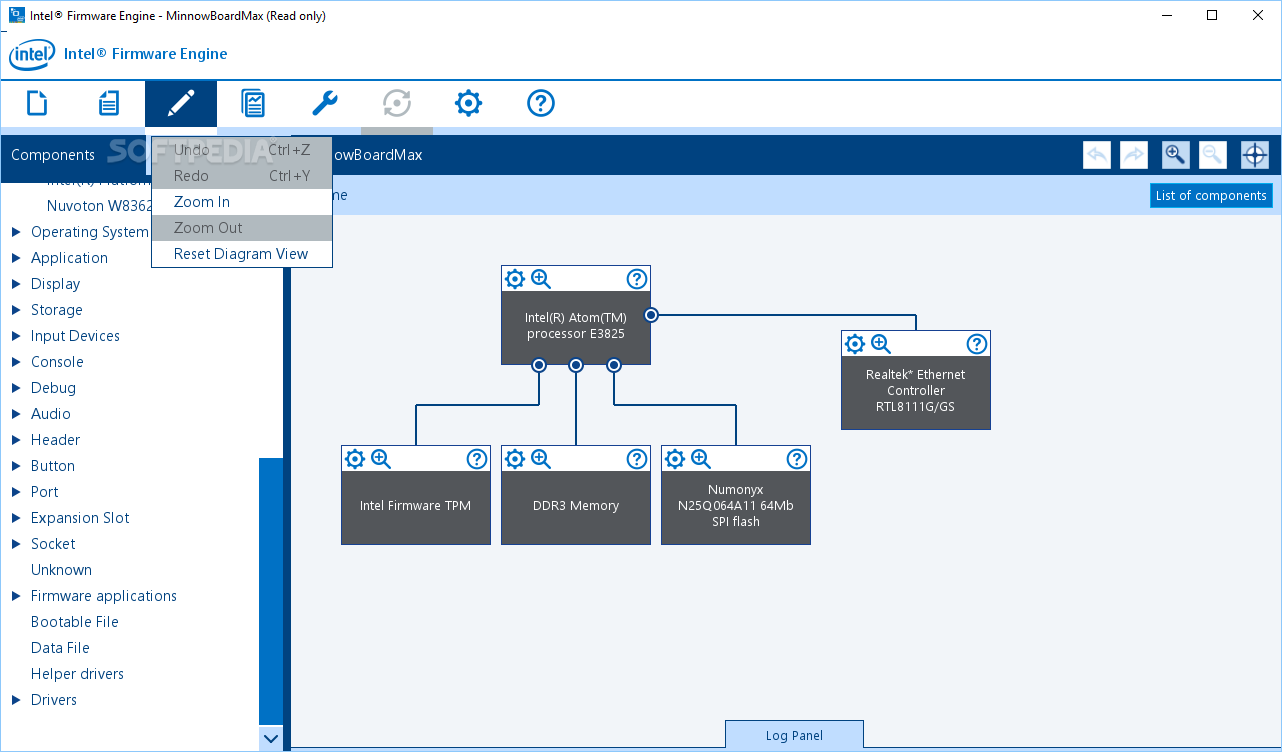Choose Zoom In from the Edit menu
The width and height of the screenshot is (1282, 752).
[x=242, y=202]
